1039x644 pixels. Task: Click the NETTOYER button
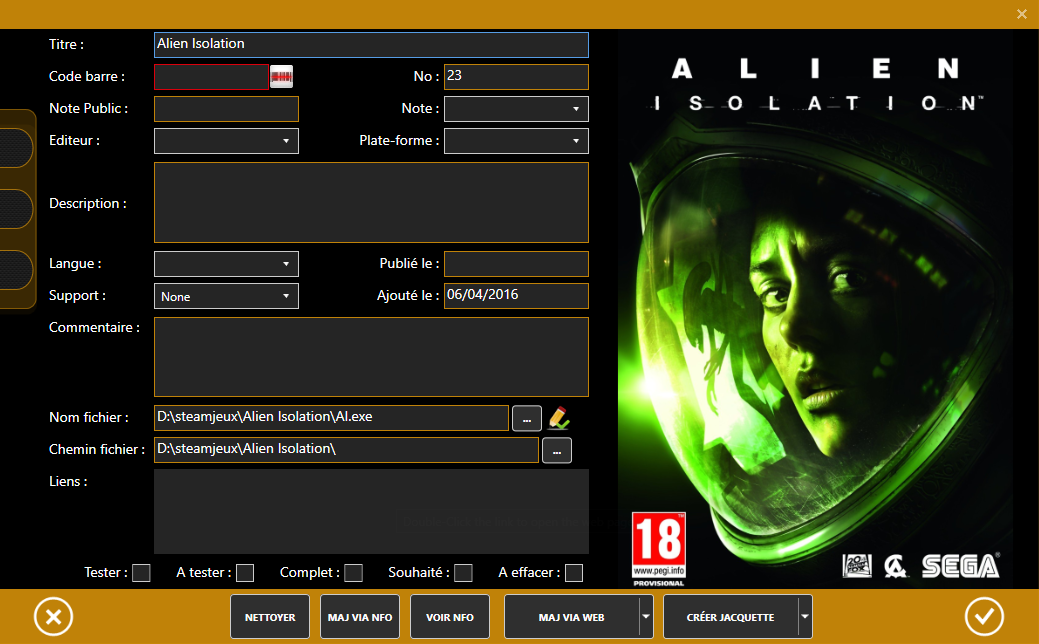(x=270, y=617)
